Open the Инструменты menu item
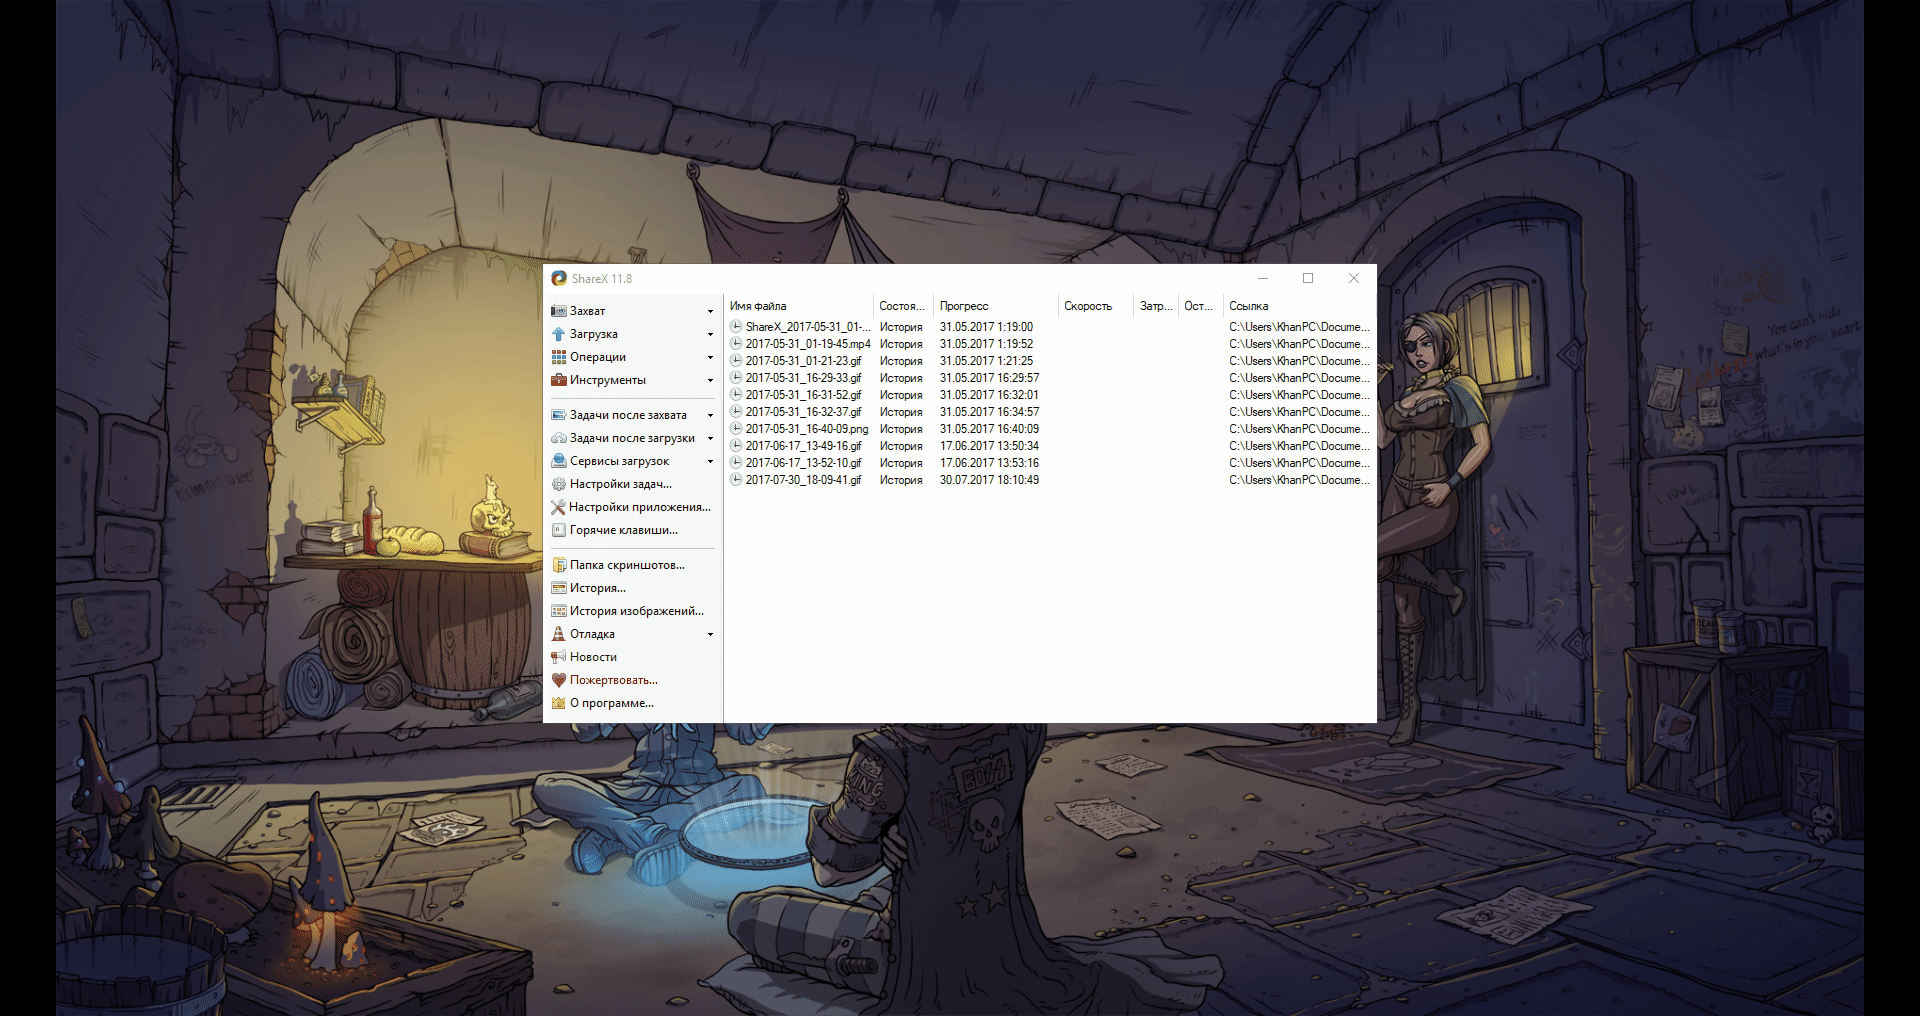 [x=632, y=380]
